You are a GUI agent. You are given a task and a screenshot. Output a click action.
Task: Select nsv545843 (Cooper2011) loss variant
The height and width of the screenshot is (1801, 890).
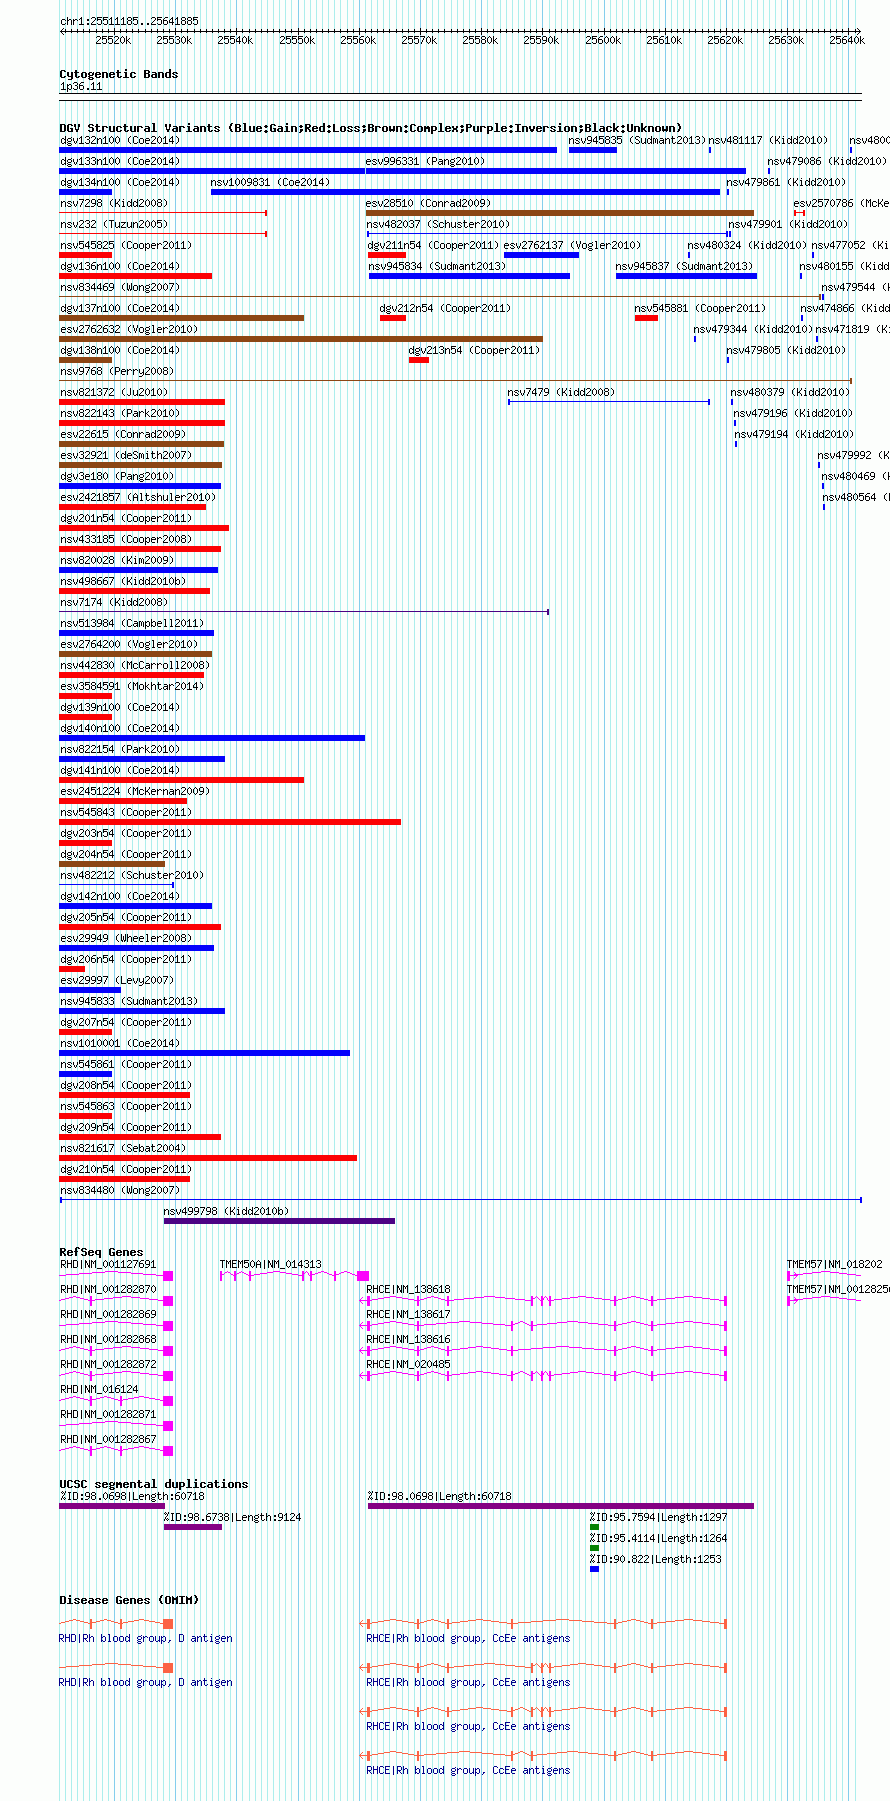[x=230, y=821]
